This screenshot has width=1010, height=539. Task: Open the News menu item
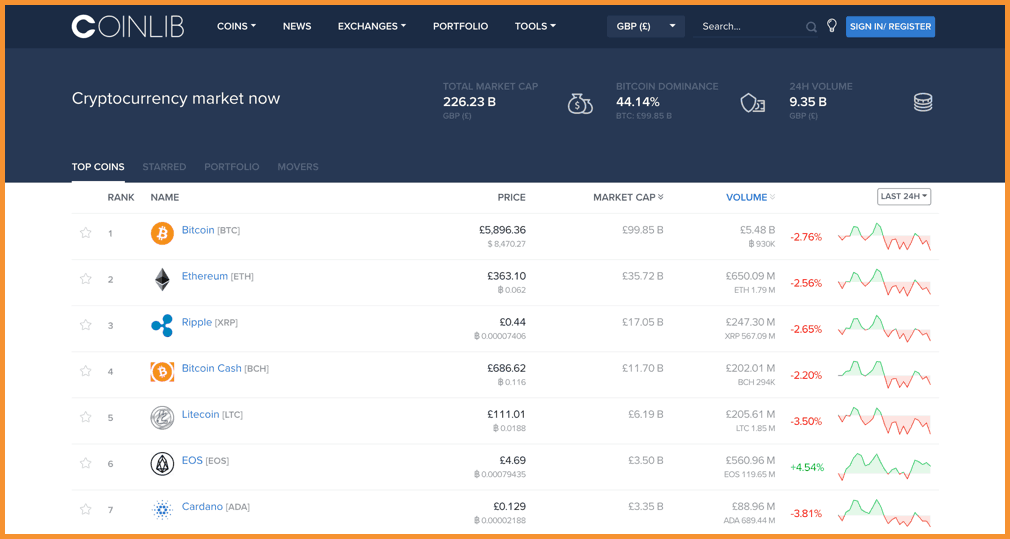point(297,26)
